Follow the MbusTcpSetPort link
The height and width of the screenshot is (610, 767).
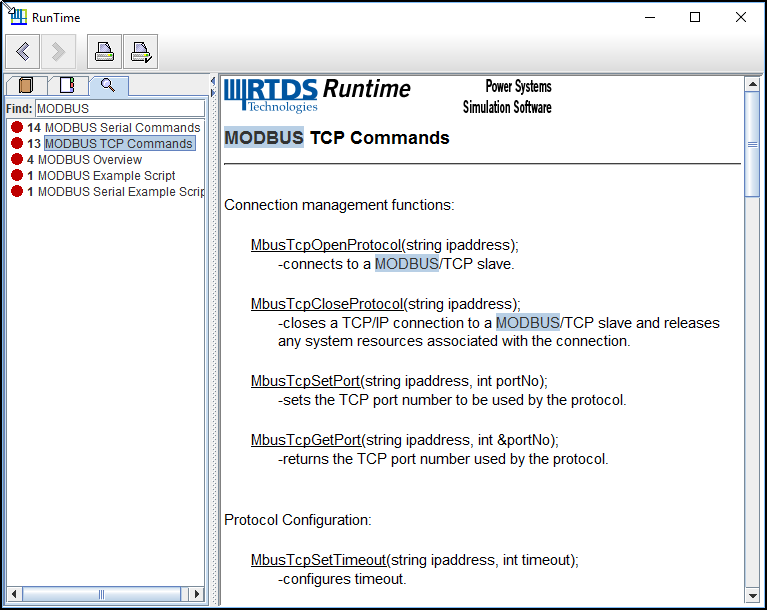click(x=306, y=381)
